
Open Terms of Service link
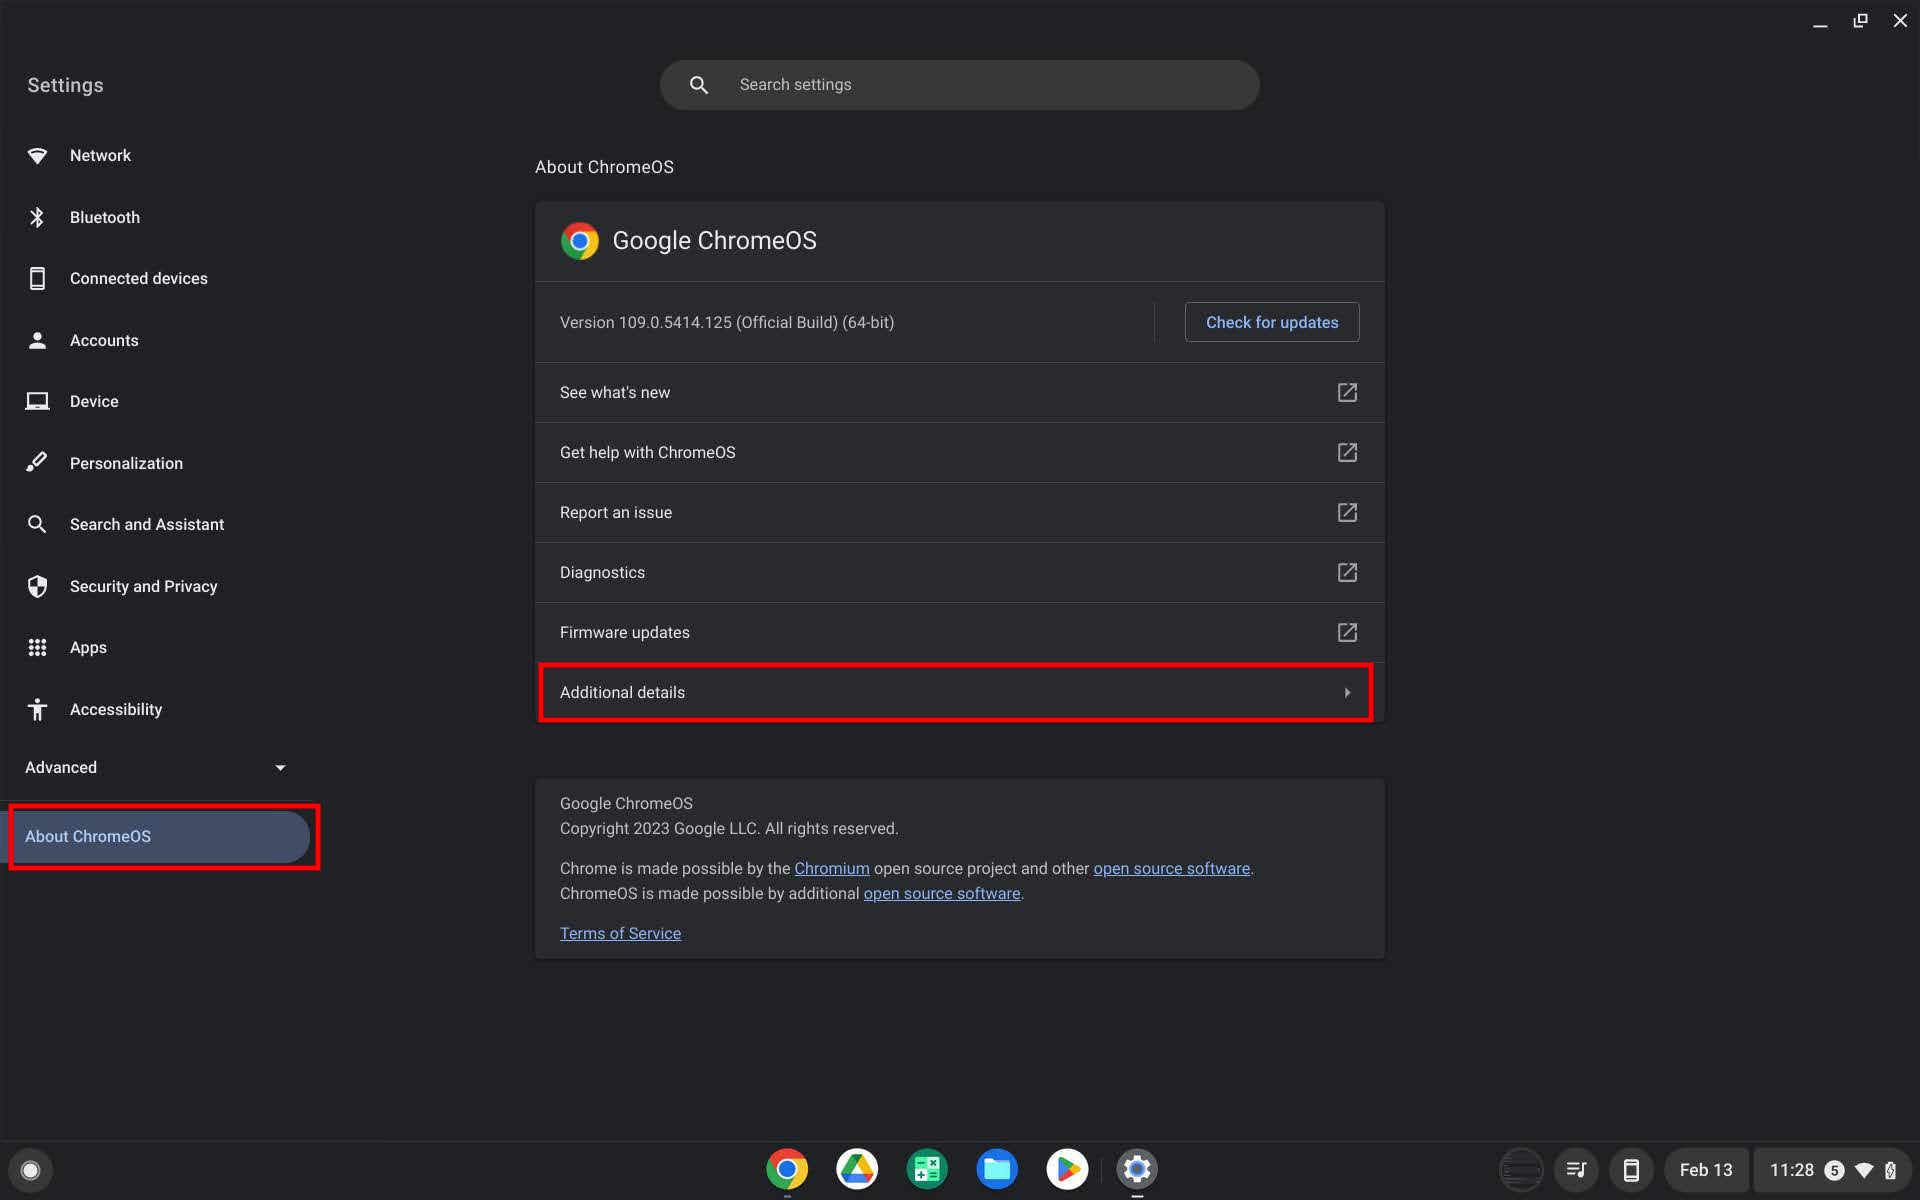[x=619, y=933]
